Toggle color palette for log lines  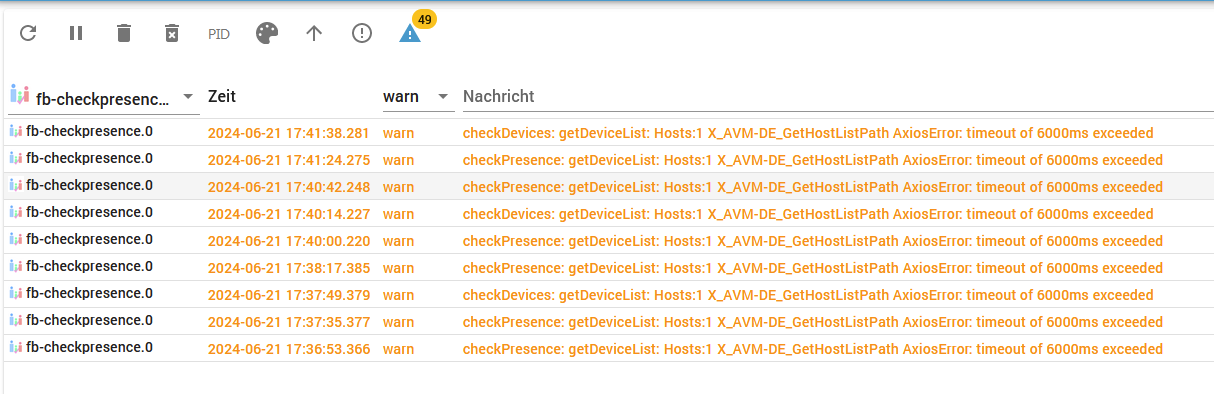click(266, 33)
